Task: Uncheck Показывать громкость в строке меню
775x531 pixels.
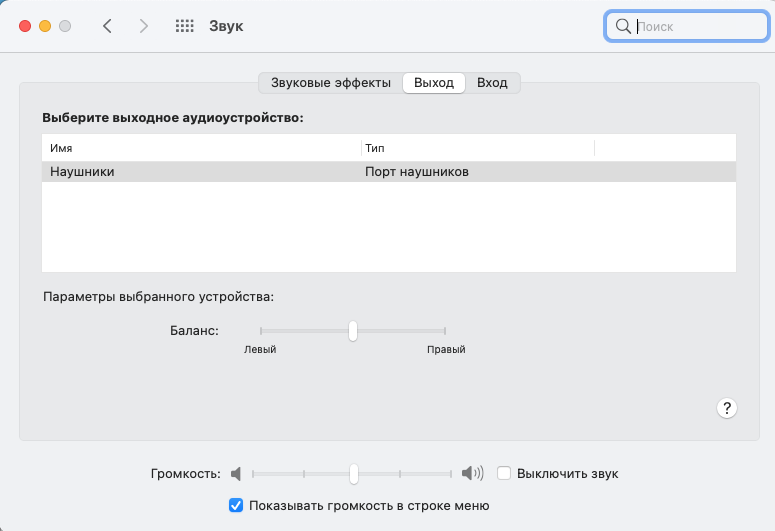Action: (x=236, y=505)
